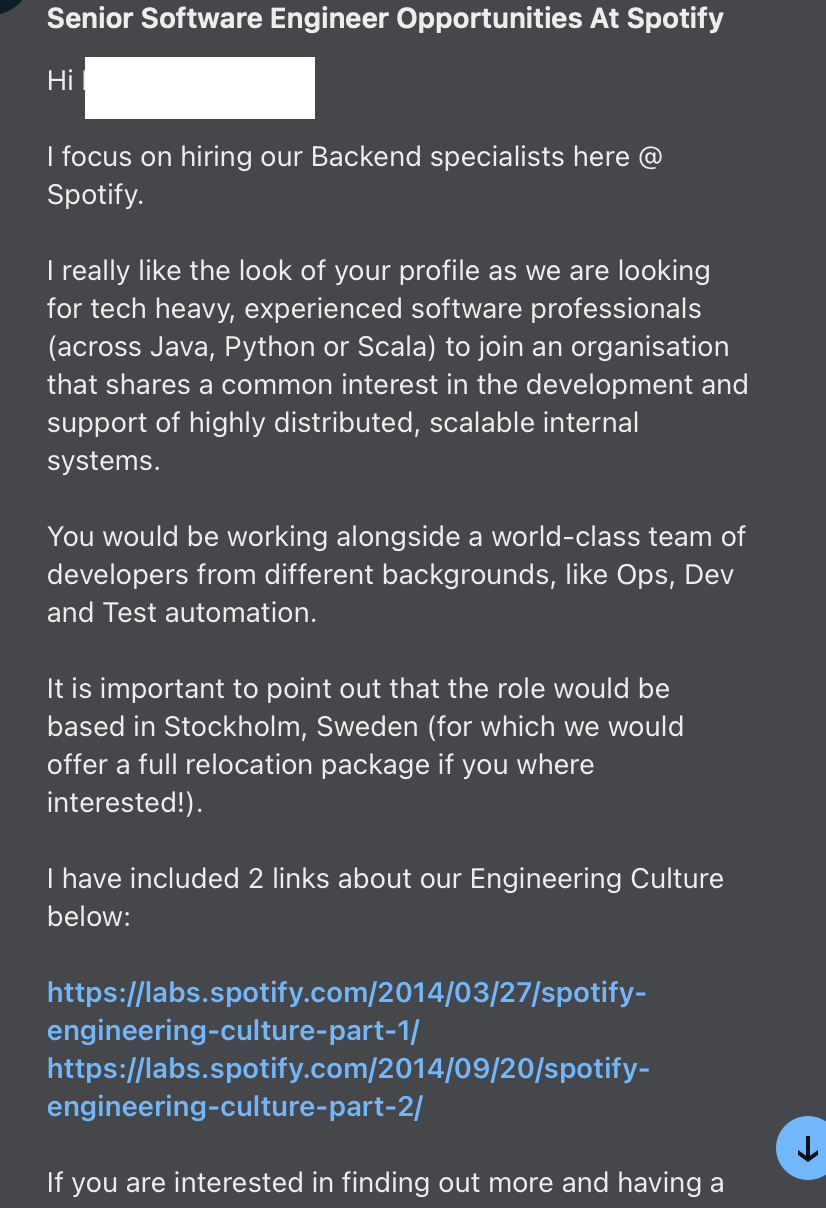The height and width of the screenshot is (1208, 826).
Task: Click the white redacted name box after Hi
Action: [x=200, y=88]
